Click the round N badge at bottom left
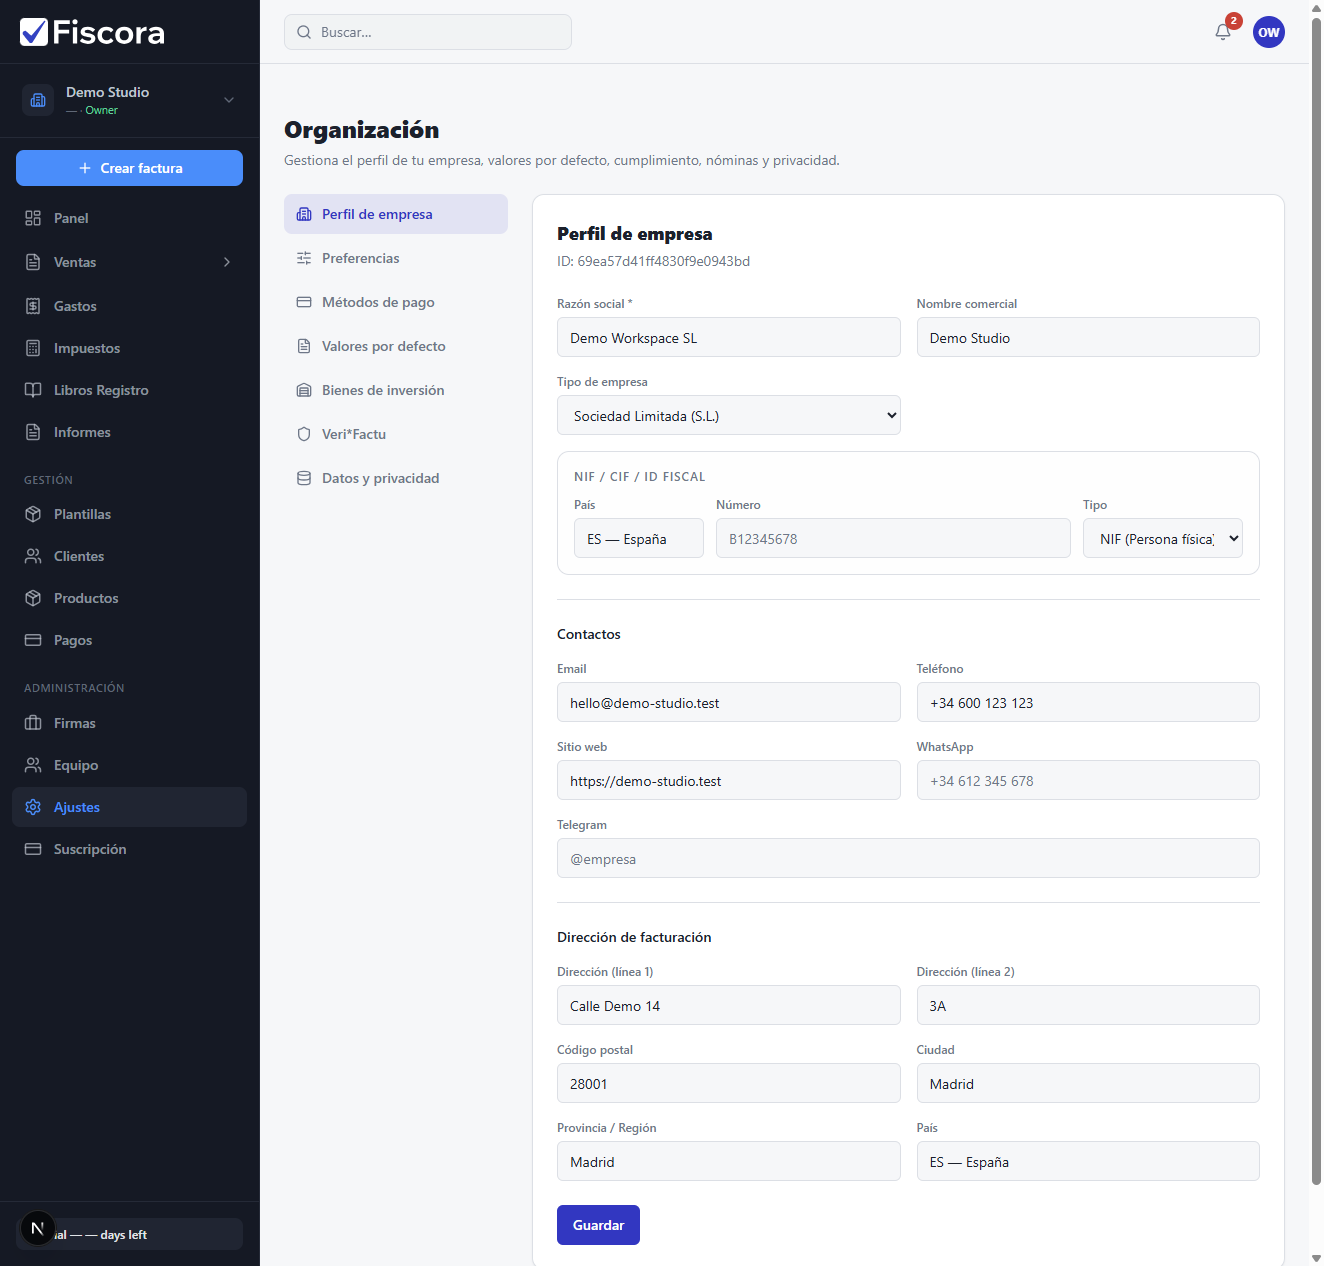This screenshot has width=1324, height=1266. coord(37,1228)
